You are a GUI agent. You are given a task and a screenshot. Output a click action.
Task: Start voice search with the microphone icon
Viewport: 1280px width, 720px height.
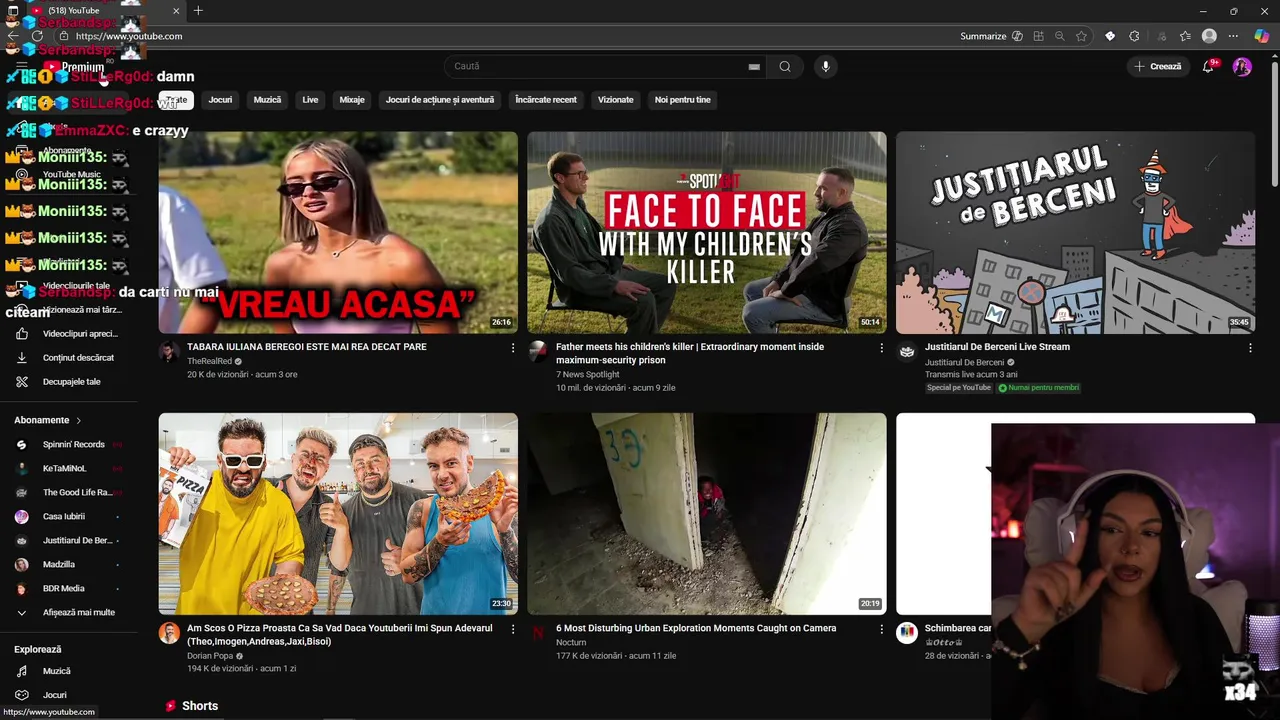pos(825,67)
